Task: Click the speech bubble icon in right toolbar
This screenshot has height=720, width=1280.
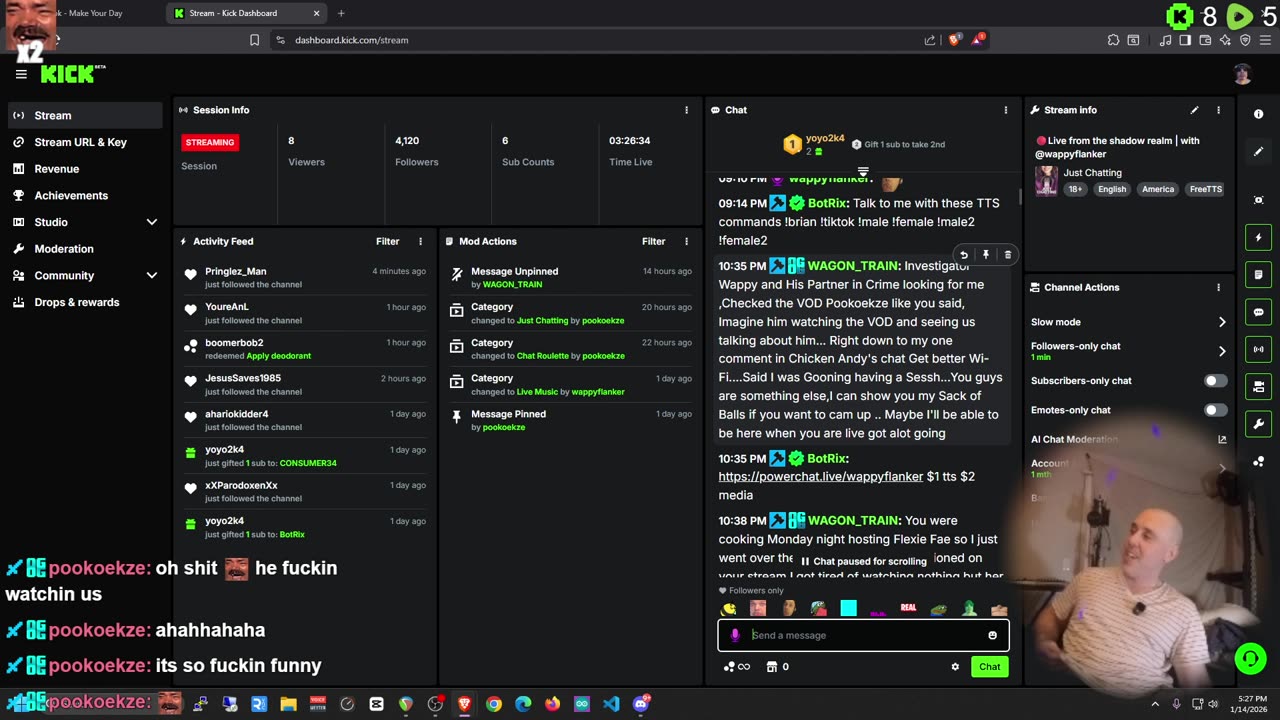Action: tap(1258, 312)
